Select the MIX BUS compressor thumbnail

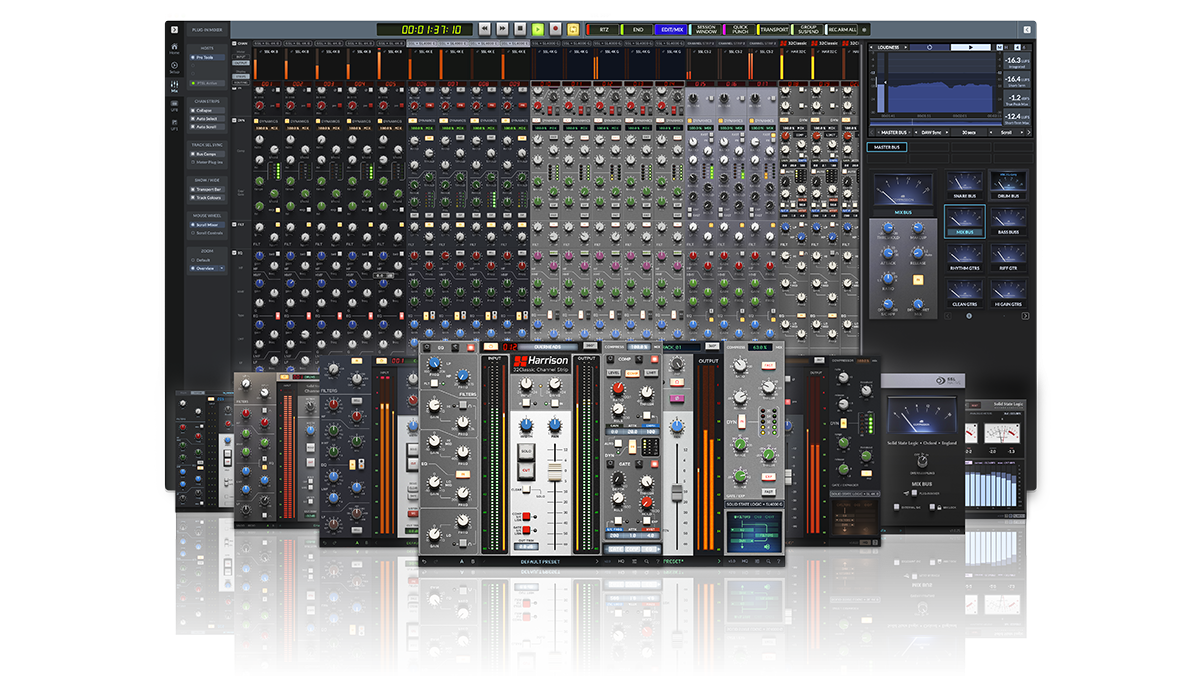click(x=965, y=221)
